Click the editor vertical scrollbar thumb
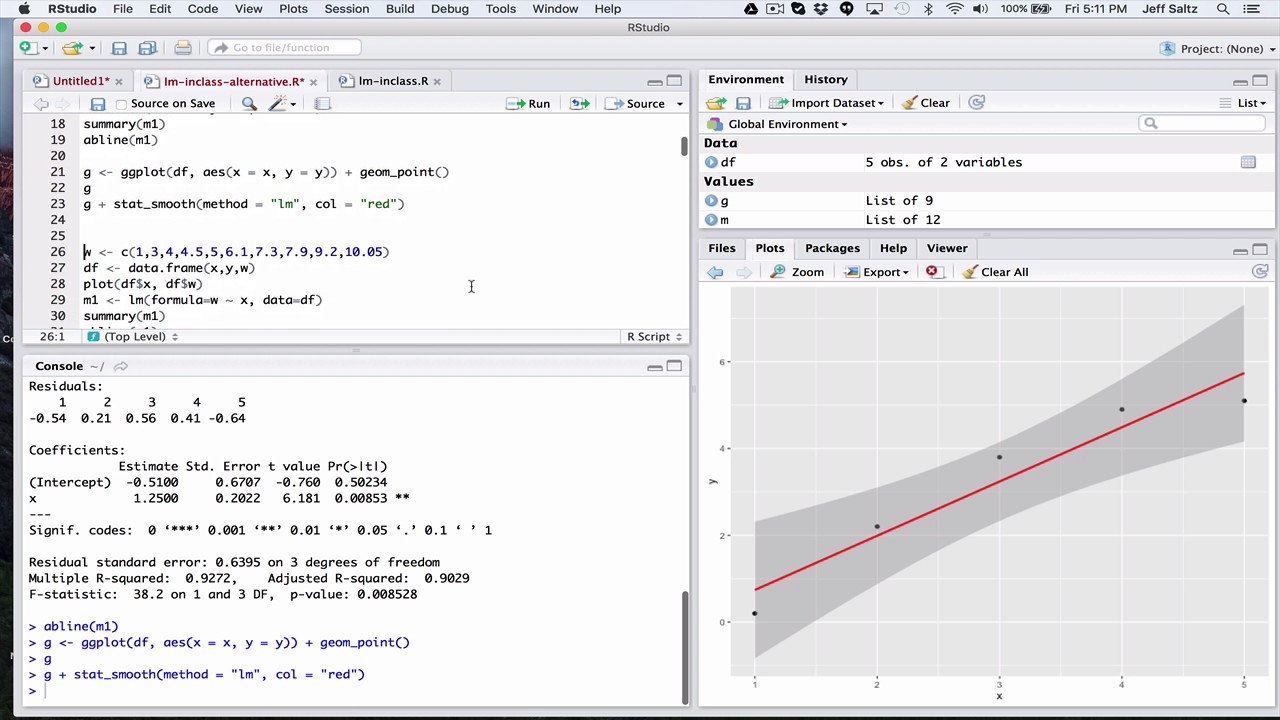 coord(684,146)
